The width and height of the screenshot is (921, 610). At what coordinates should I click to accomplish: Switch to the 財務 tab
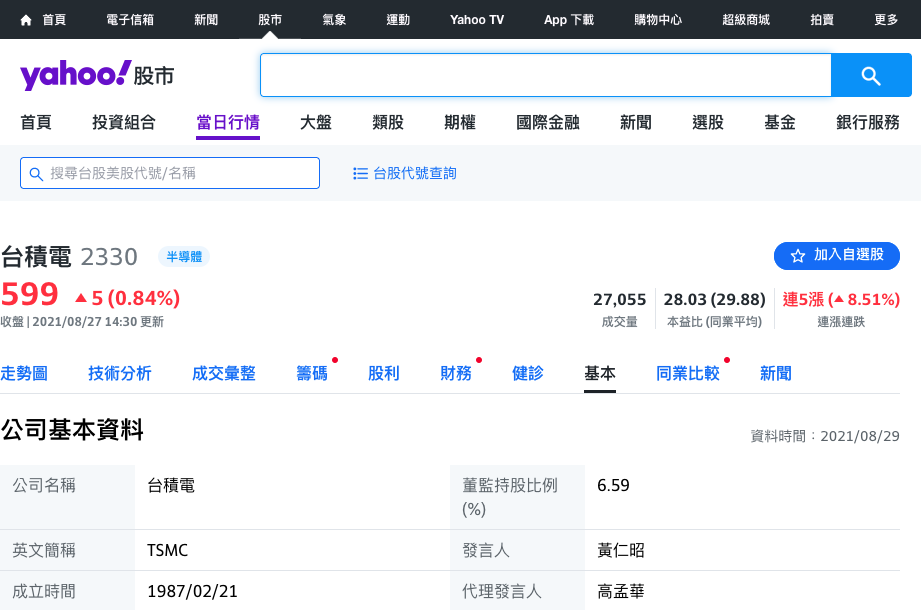click(456, 373)
